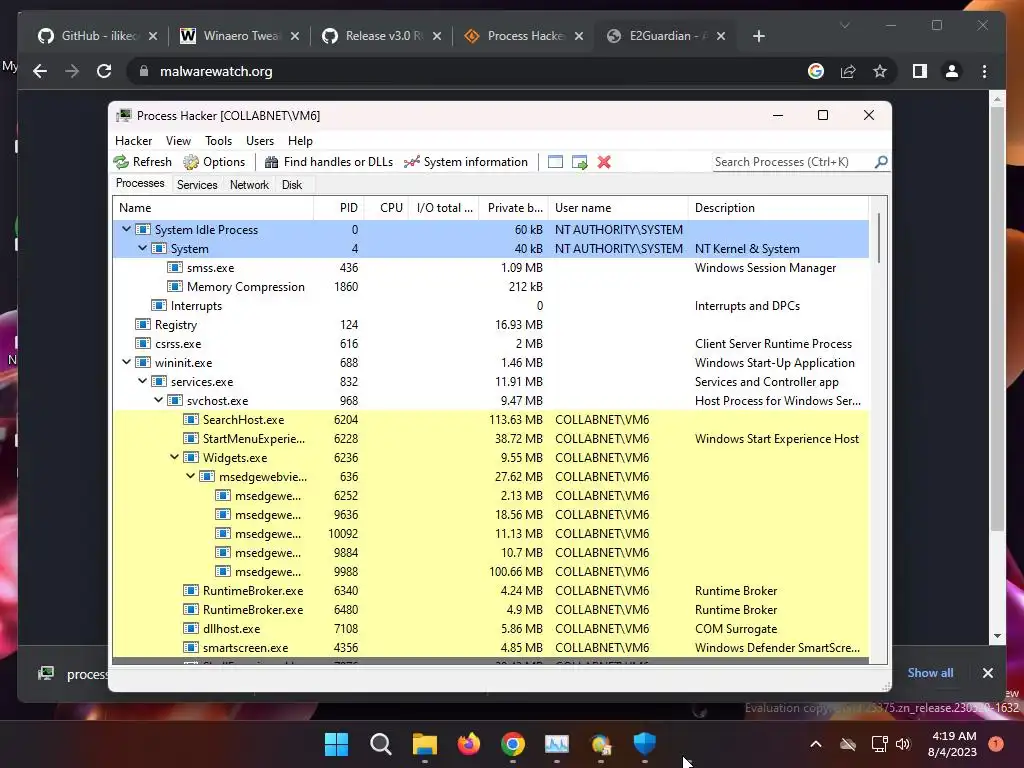Screen dimensions: 1024x768
Task: Show hidden tray icons chevron
Action: (816, 744)
